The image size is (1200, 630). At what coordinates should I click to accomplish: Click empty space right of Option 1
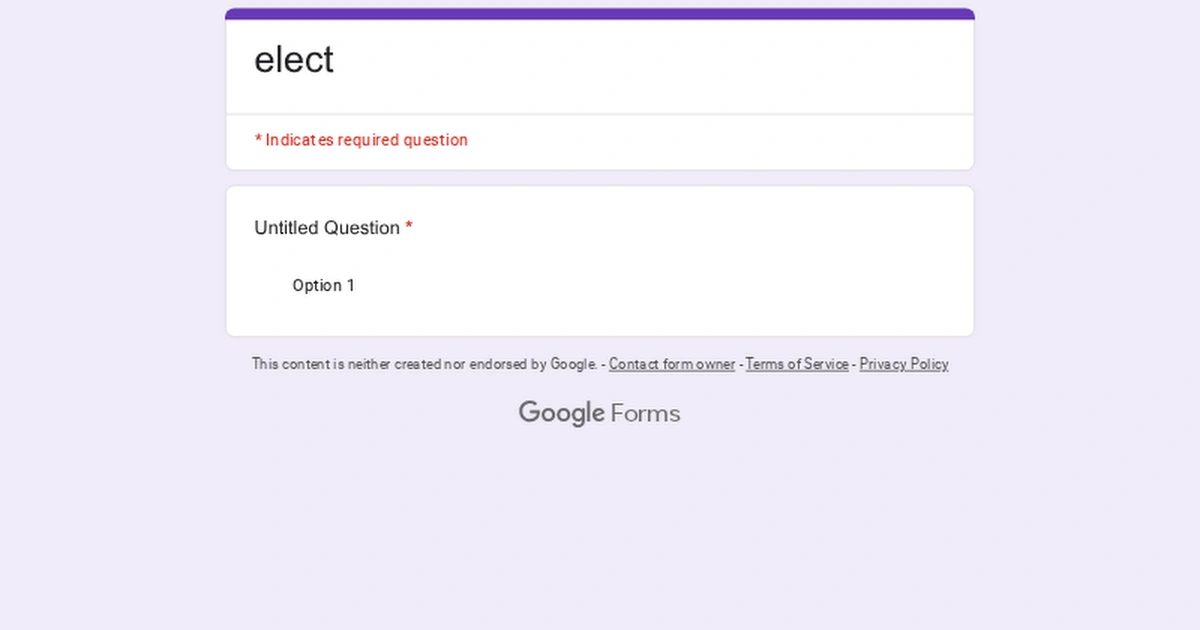pos(650,286)
